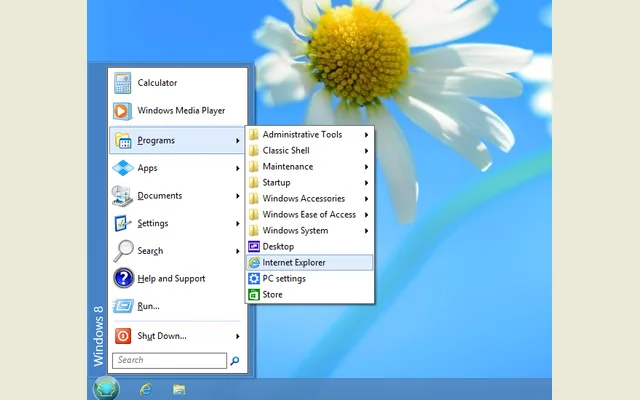Expand the Search submenu arrow
The height and width of the screenshot is (400, 640).
(x=237, y=251)
